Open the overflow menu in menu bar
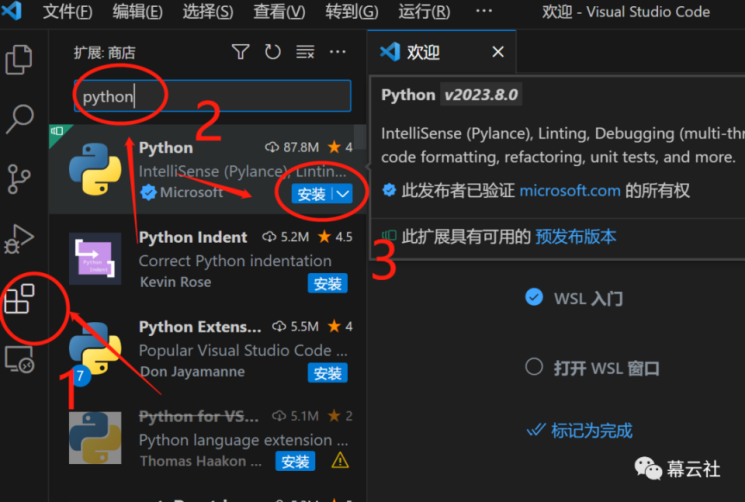Image resolution: width=745 pixels, height=502 pixels. click(x=484, y=12)
